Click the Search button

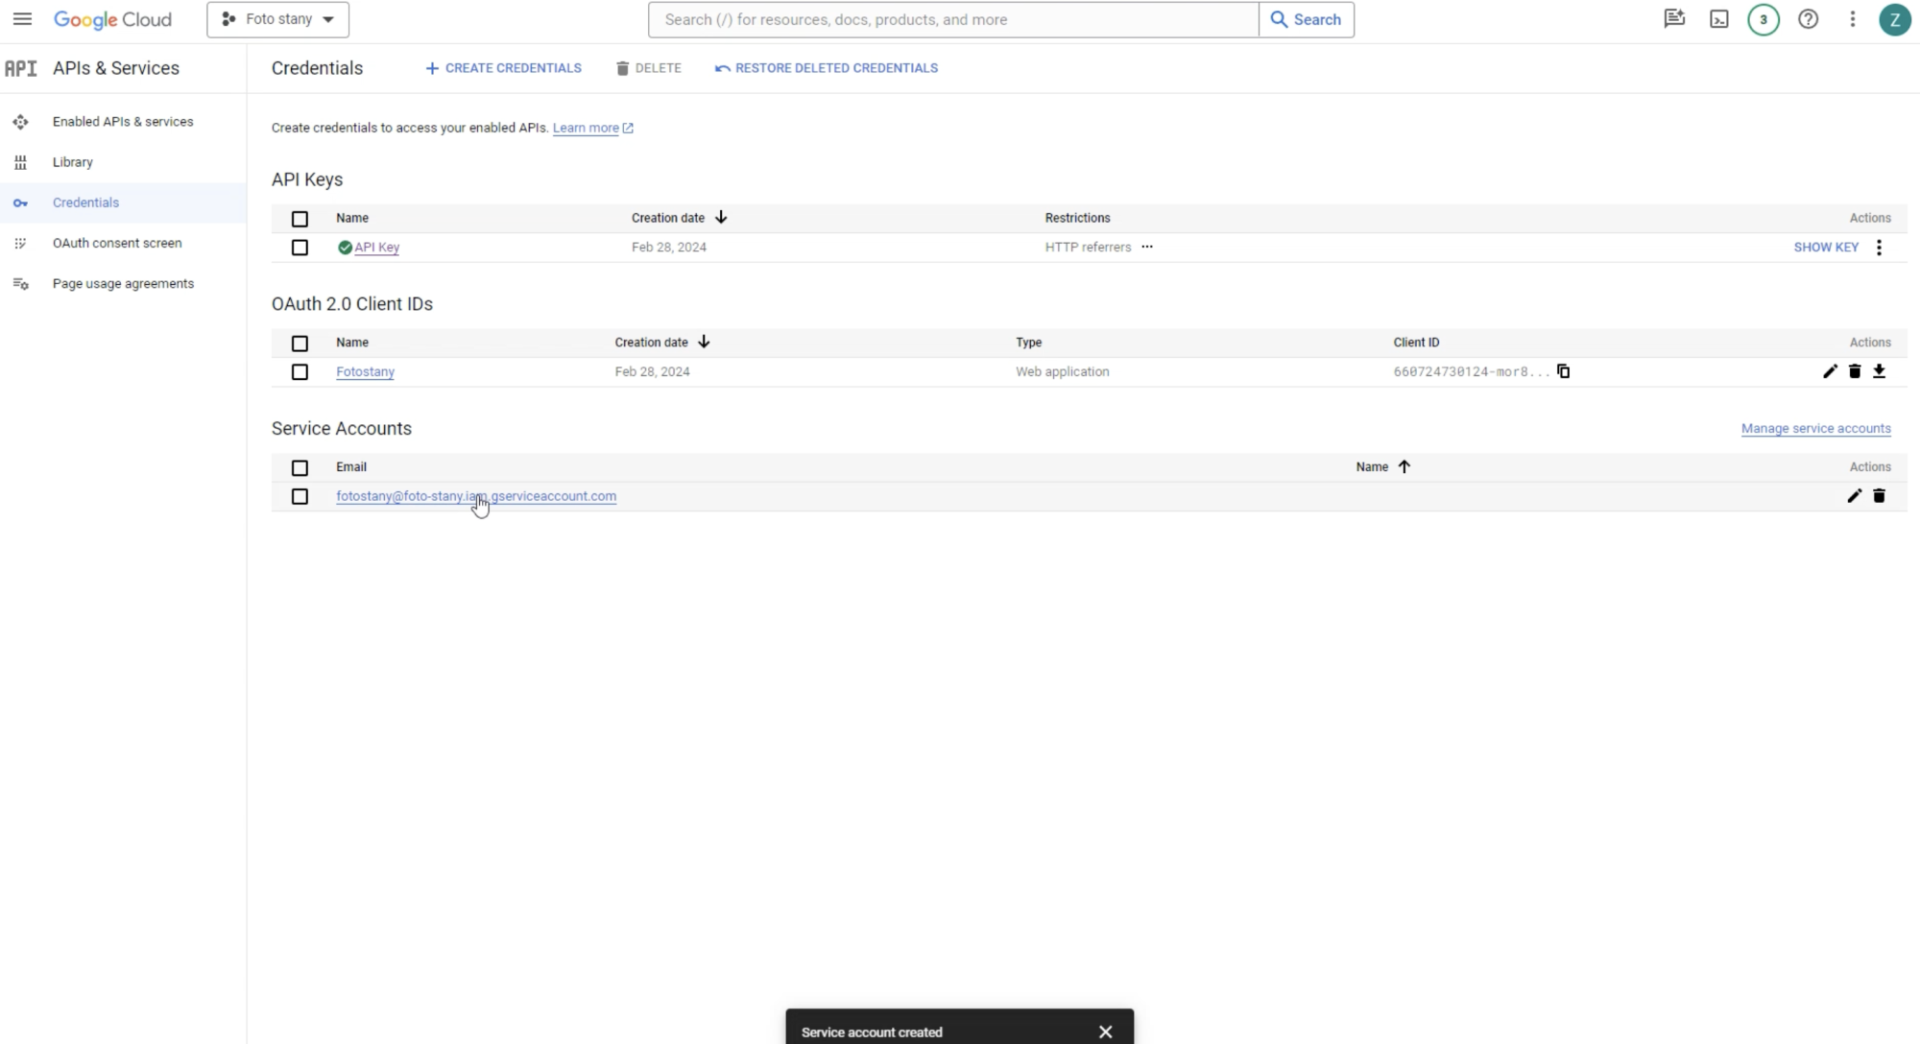(1306, 19)
